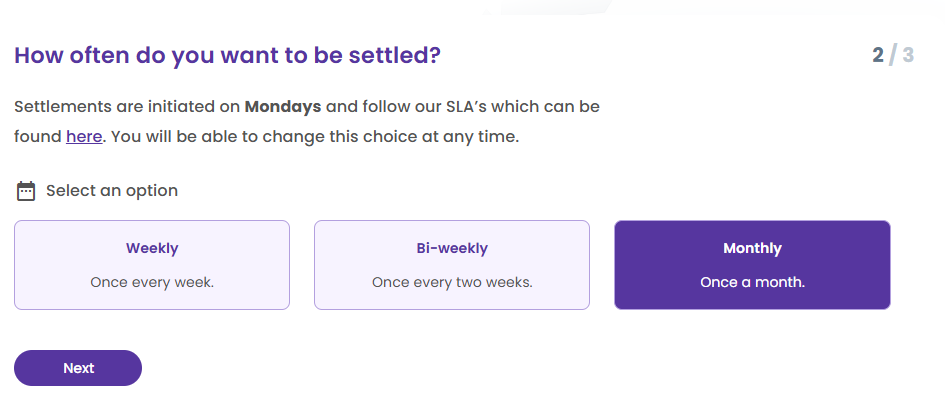Click the "Once a month." description
Screen dimensions: 945x397
click(x=752, y=282)
